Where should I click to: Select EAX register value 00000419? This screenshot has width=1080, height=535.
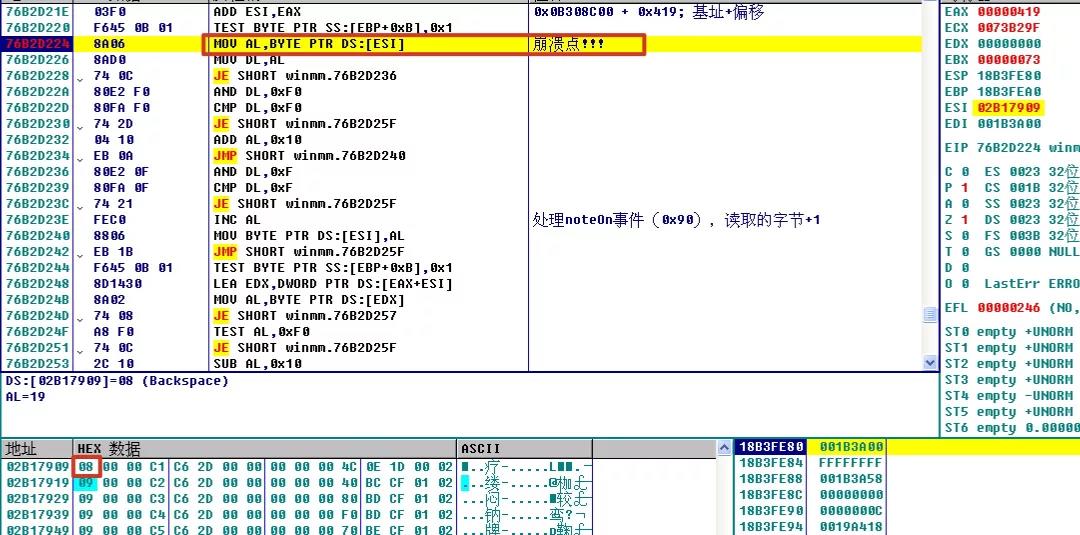1009,12
